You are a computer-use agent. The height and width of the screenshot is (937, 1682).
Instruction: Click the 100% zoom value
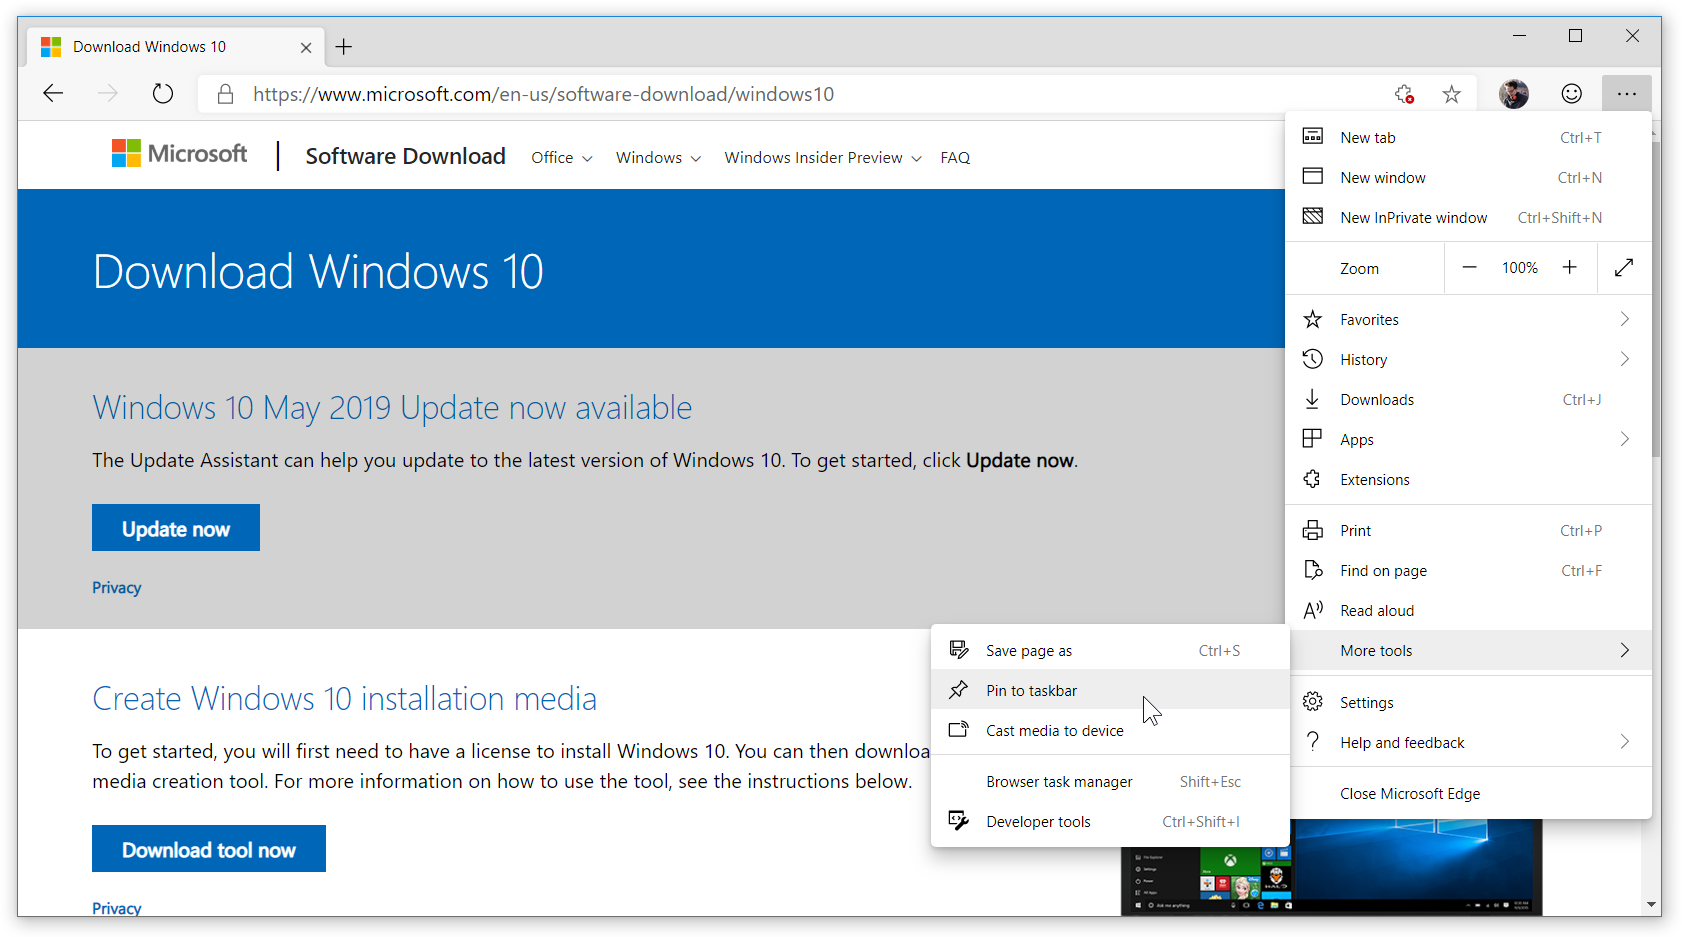(1519, 267)
